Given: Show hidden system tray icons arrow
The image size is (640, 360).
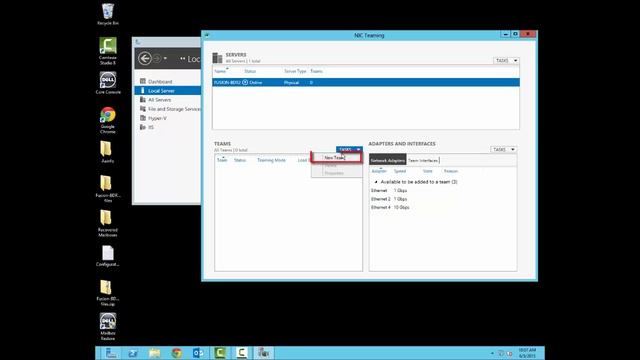Looking at the screenshot, I should point(492,353).
